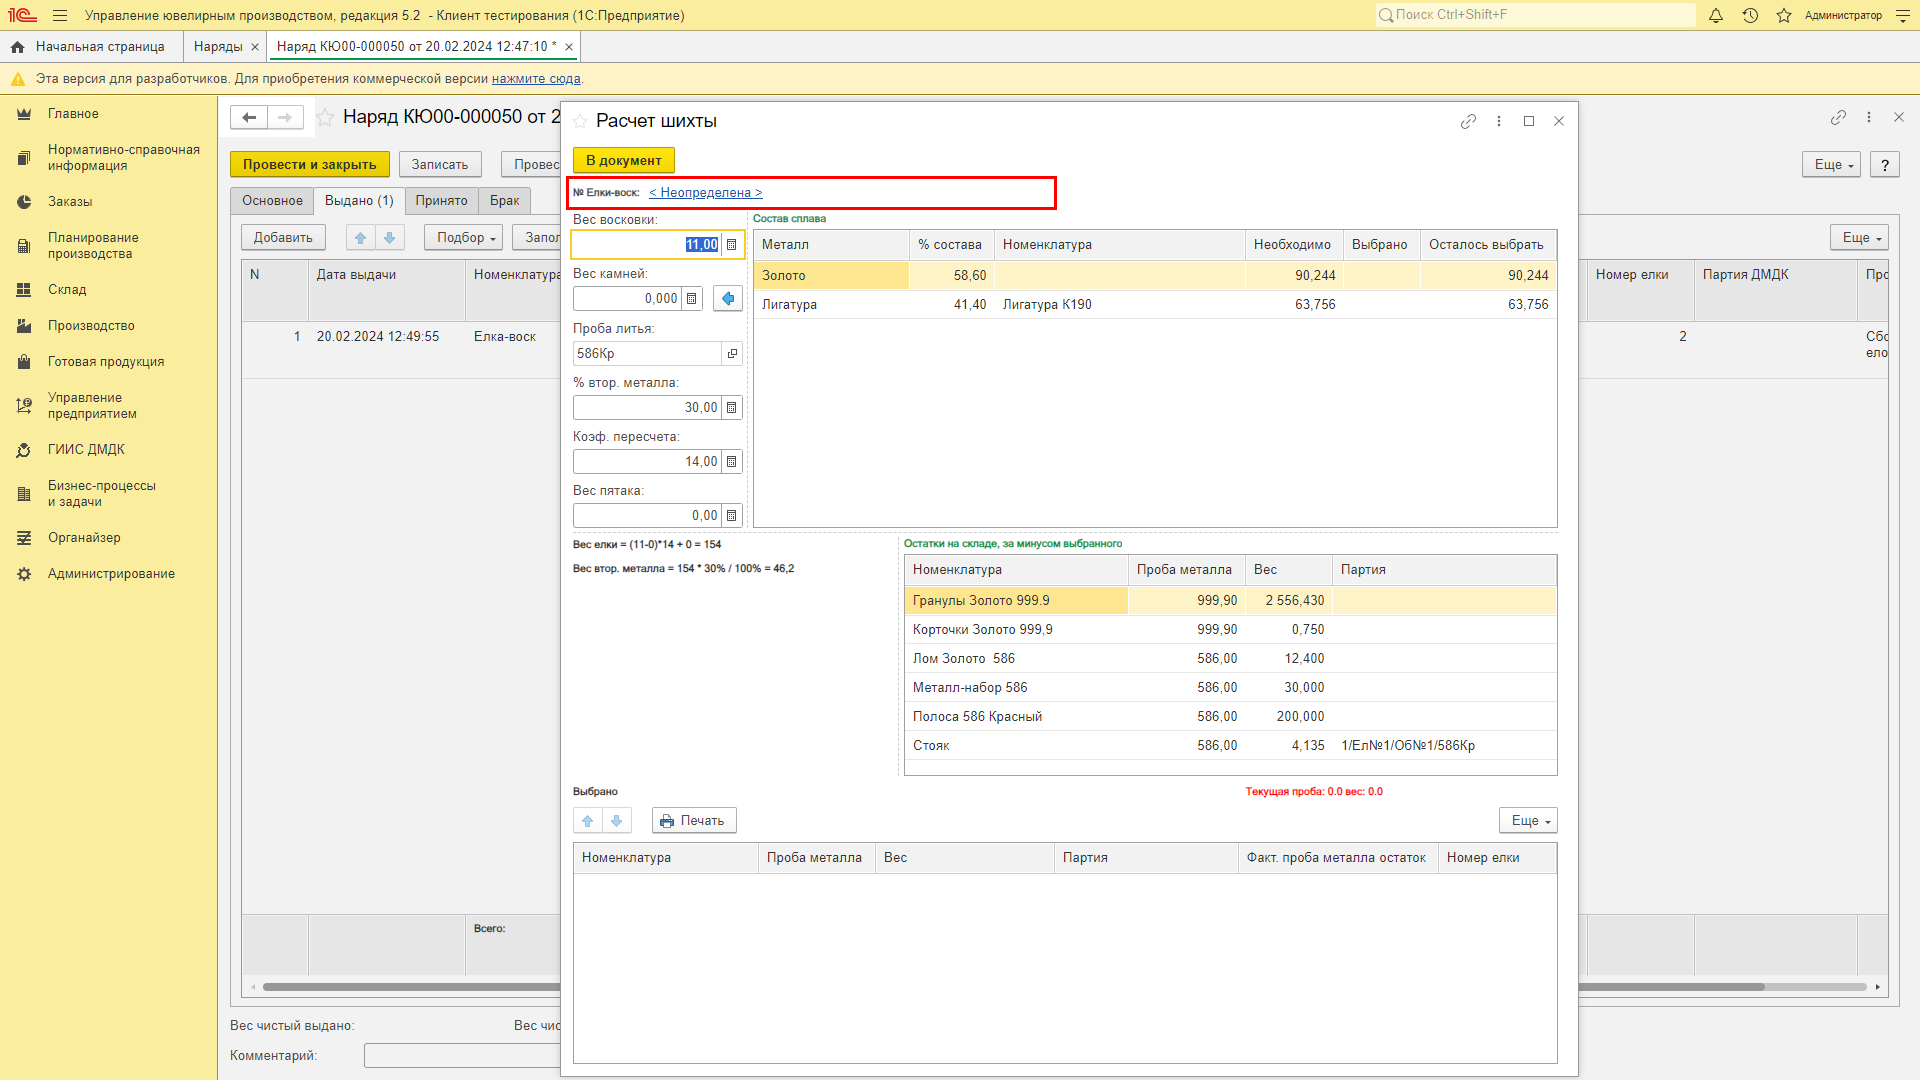Viewport: 1920px width, 1080px height.
Task: Open the Наряд window three-dot menu
Action: coord(1868,117)
